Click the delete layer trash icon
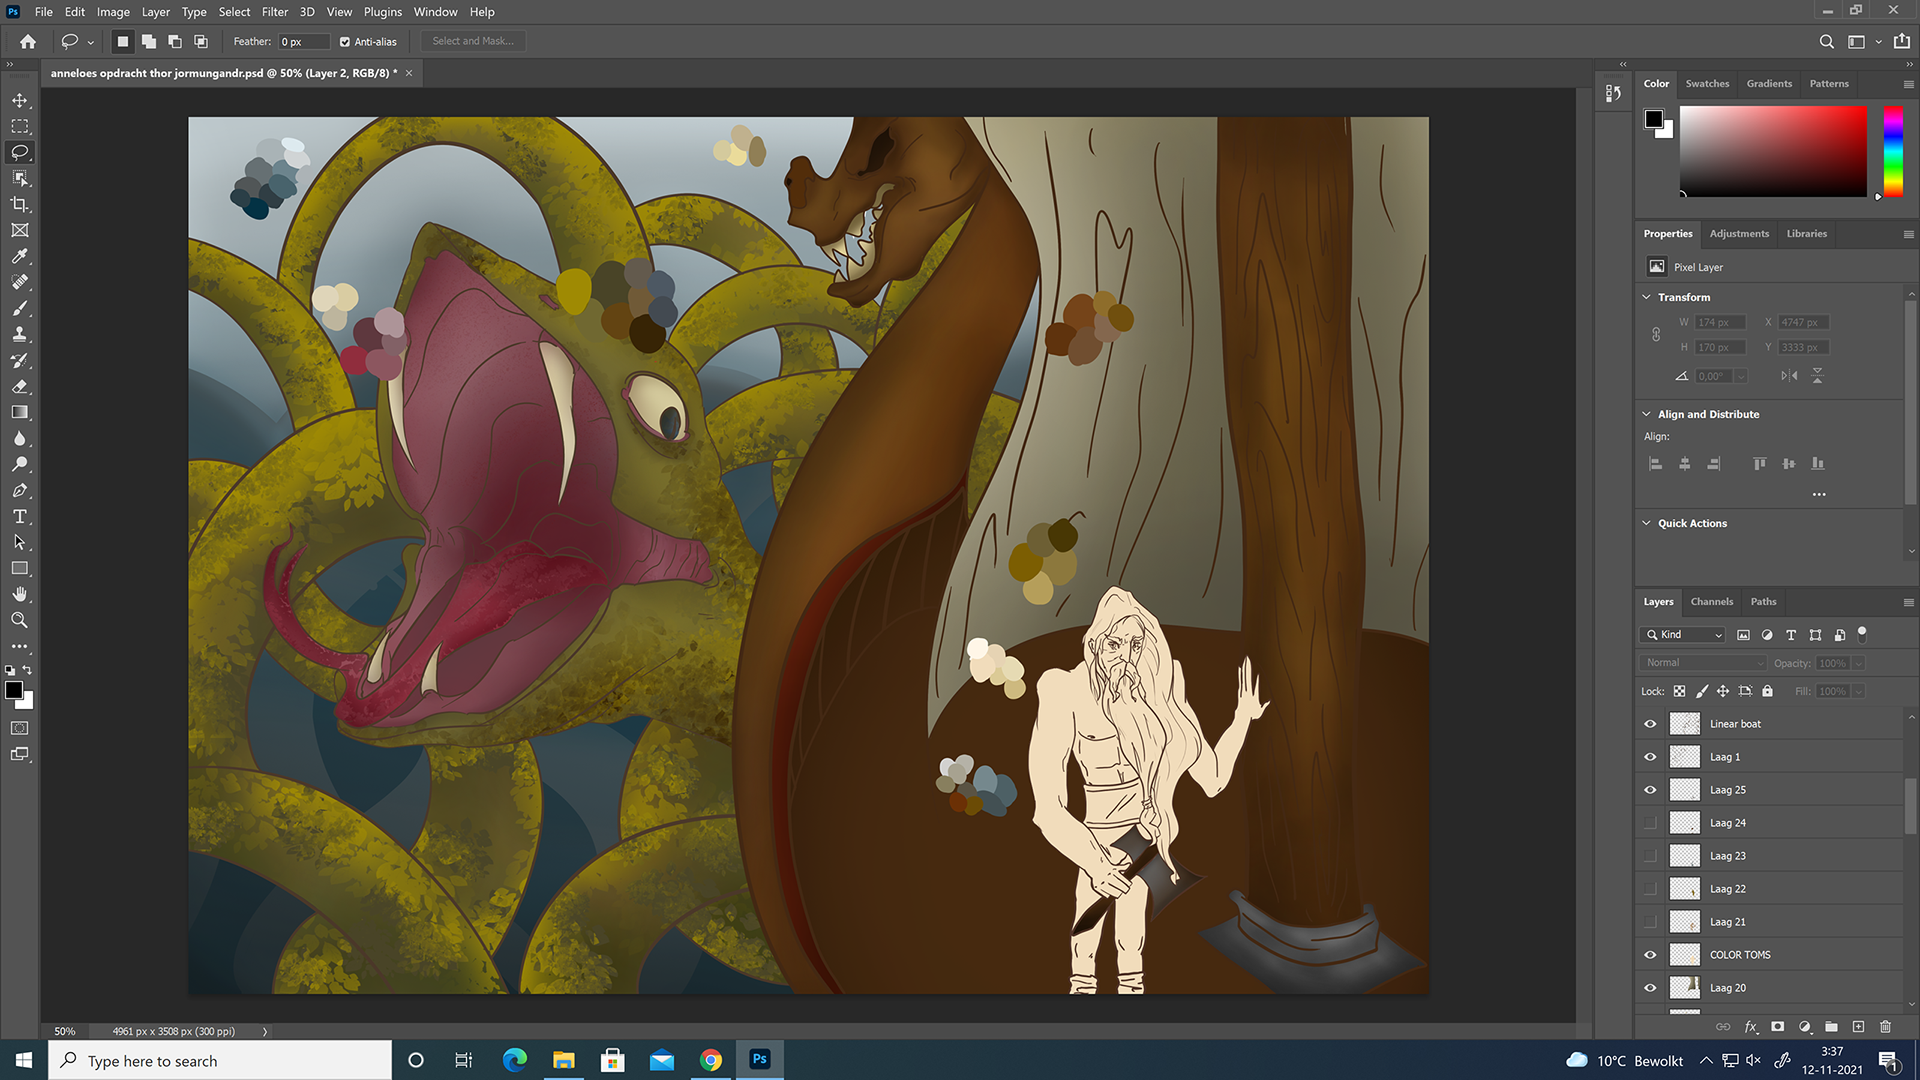 1885,1026
